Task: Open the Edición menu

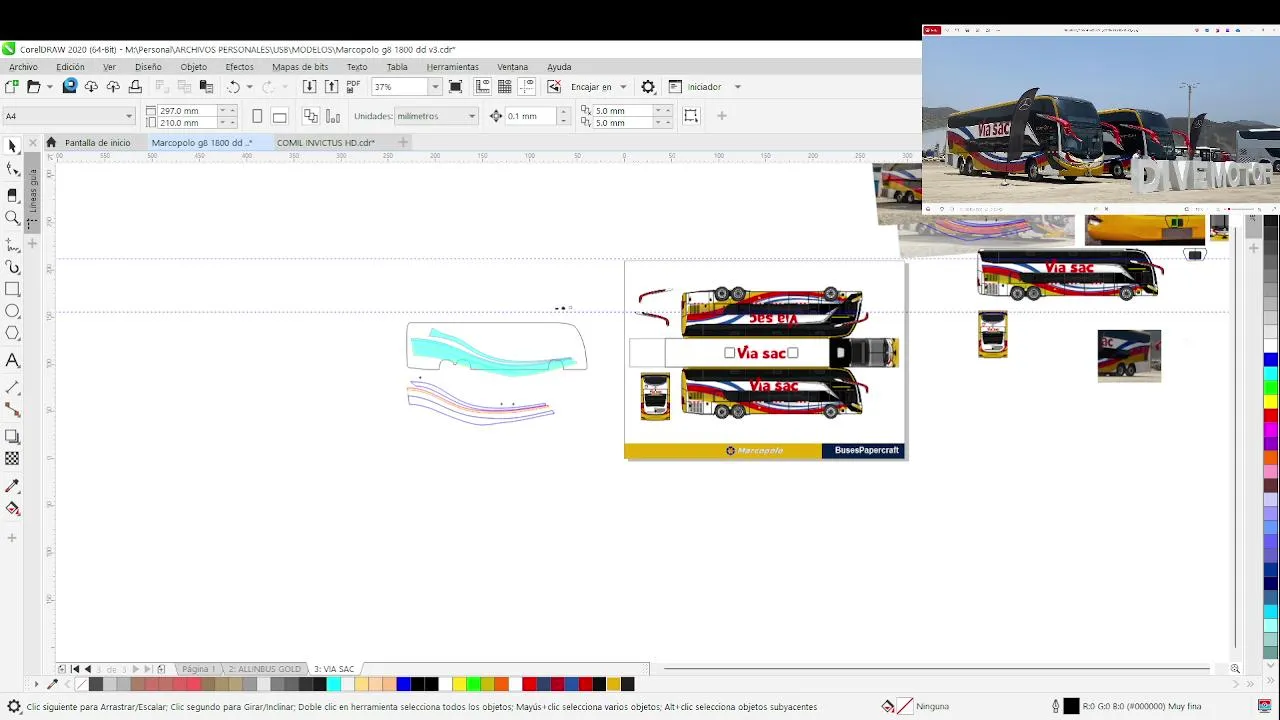Action: 70,67
